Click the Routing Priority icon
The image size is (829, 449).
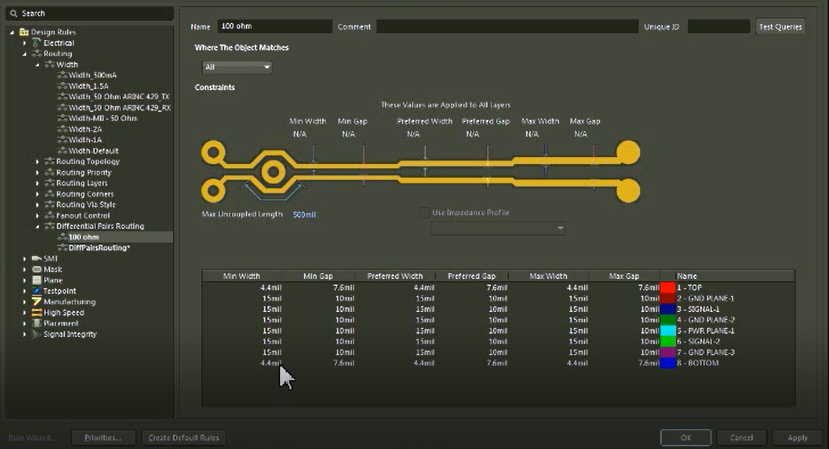coord(50,172)
